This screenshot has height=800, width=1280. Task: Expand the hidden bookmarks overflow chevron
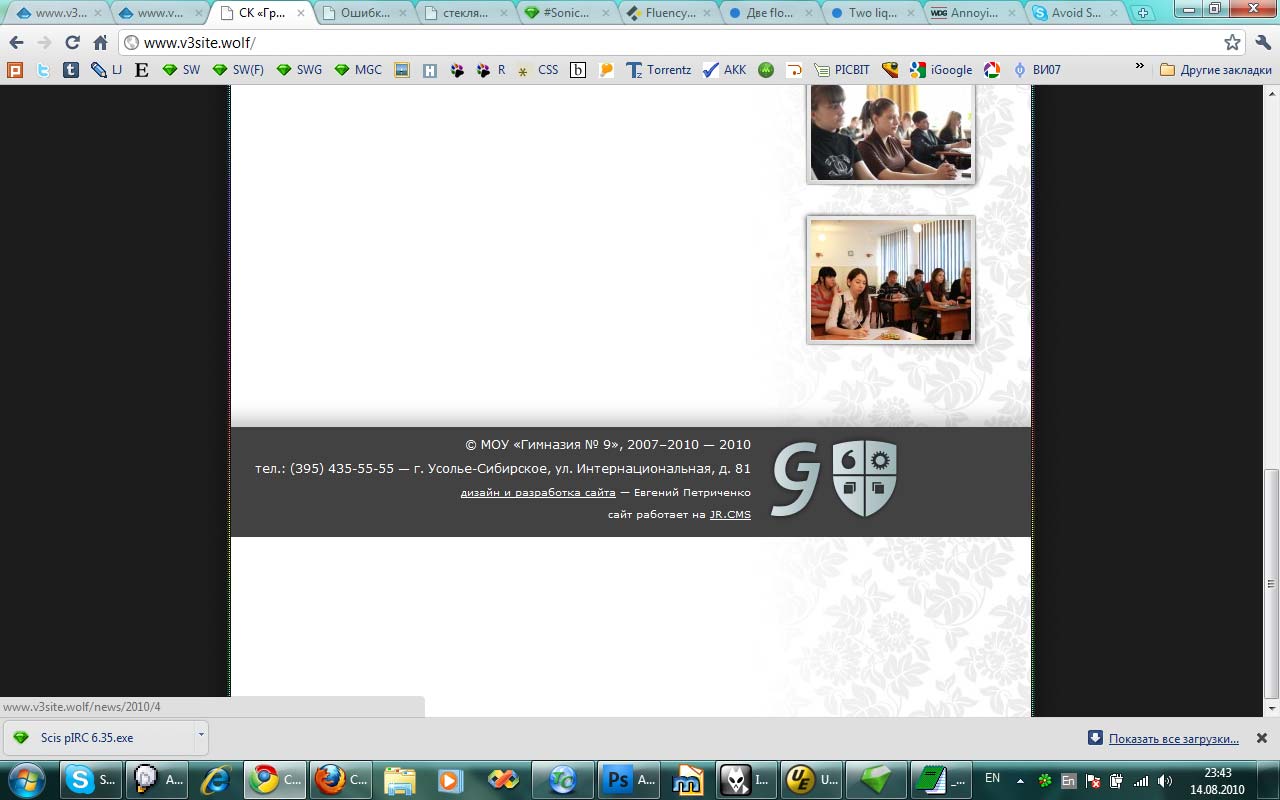click(1139, 67)
